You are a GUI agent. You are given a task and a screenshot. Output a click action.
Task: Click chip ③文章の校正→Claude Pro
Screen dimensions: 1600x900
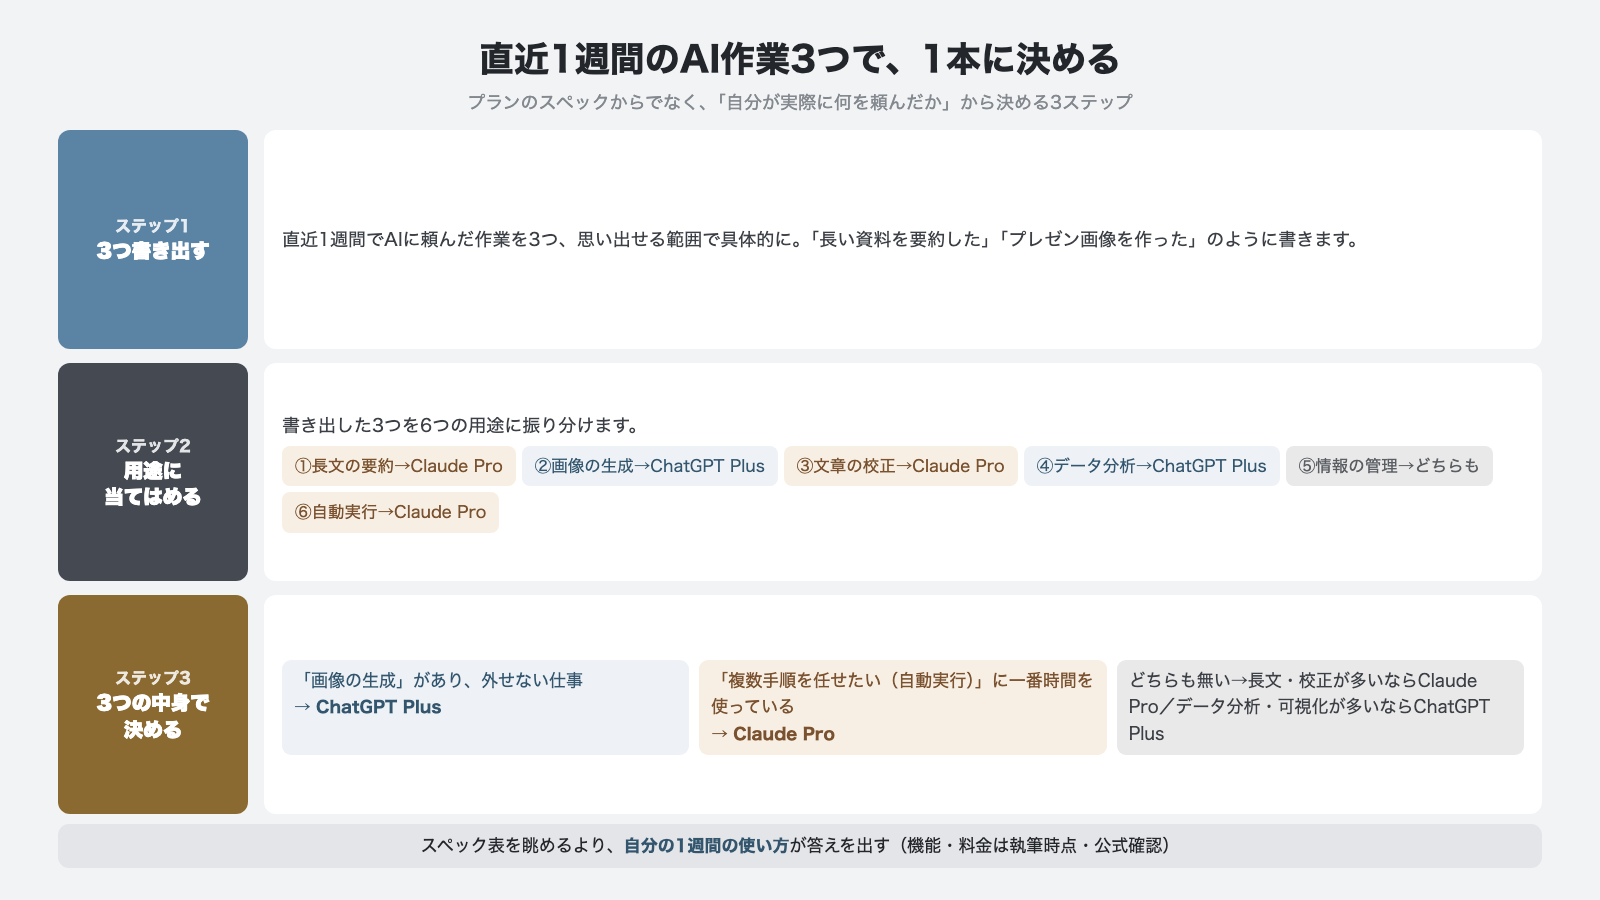click(901, 466)
